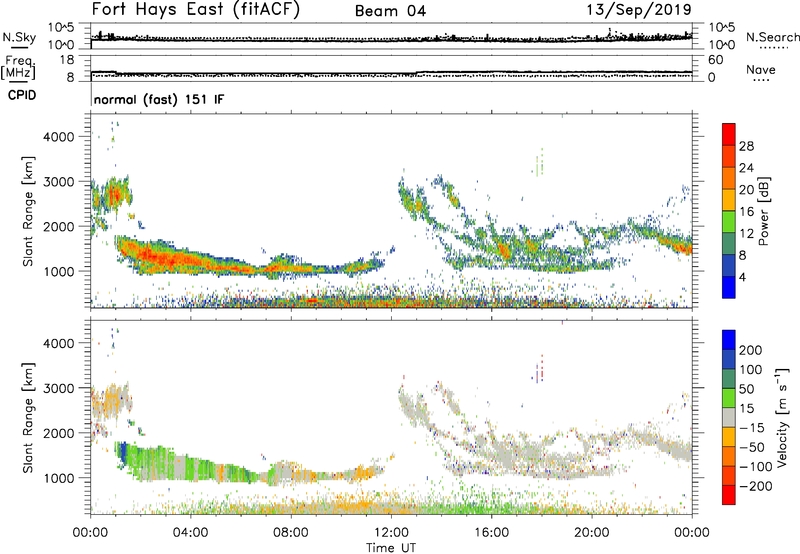
Task: Click the green velocity band near 03:00
Action: pos(158,463)
